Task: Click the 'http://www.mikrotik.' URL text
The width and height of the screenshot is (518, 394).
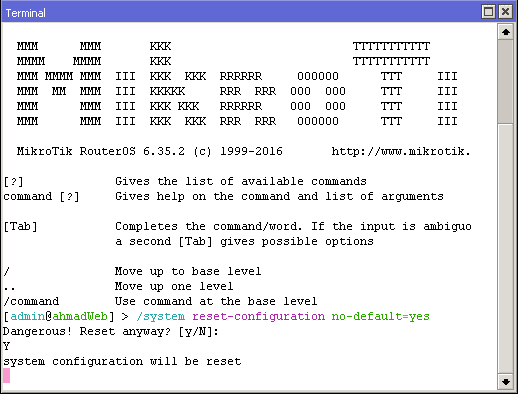Action: click(x=401, y=152)
